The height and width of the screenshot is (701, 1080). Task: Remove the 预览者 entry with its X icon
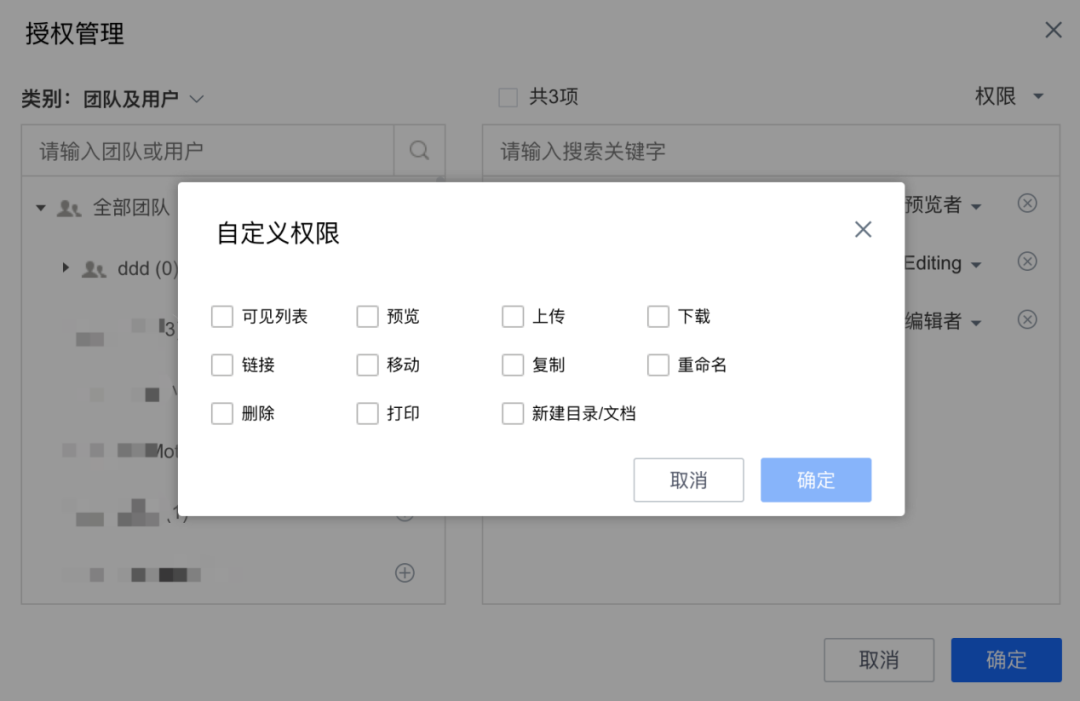point(1027,203)
